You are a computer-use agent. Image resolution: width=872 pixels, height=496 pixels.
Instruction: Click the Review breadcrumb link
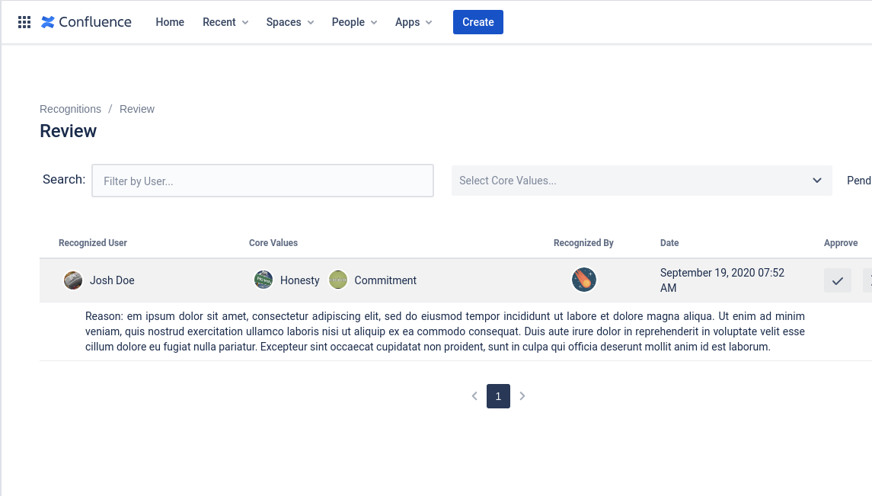coord(137,109)
